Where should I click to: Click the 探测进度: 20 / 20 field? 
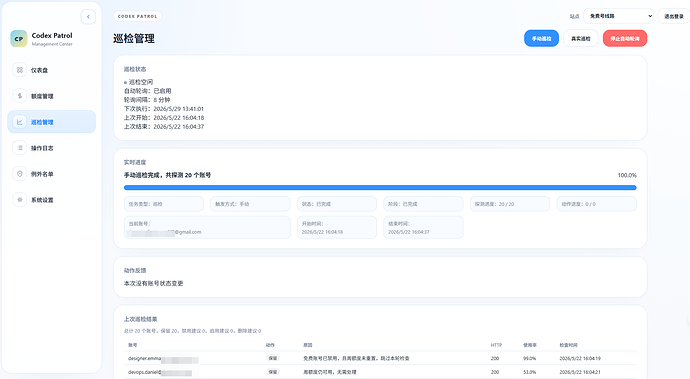[510, 204]
